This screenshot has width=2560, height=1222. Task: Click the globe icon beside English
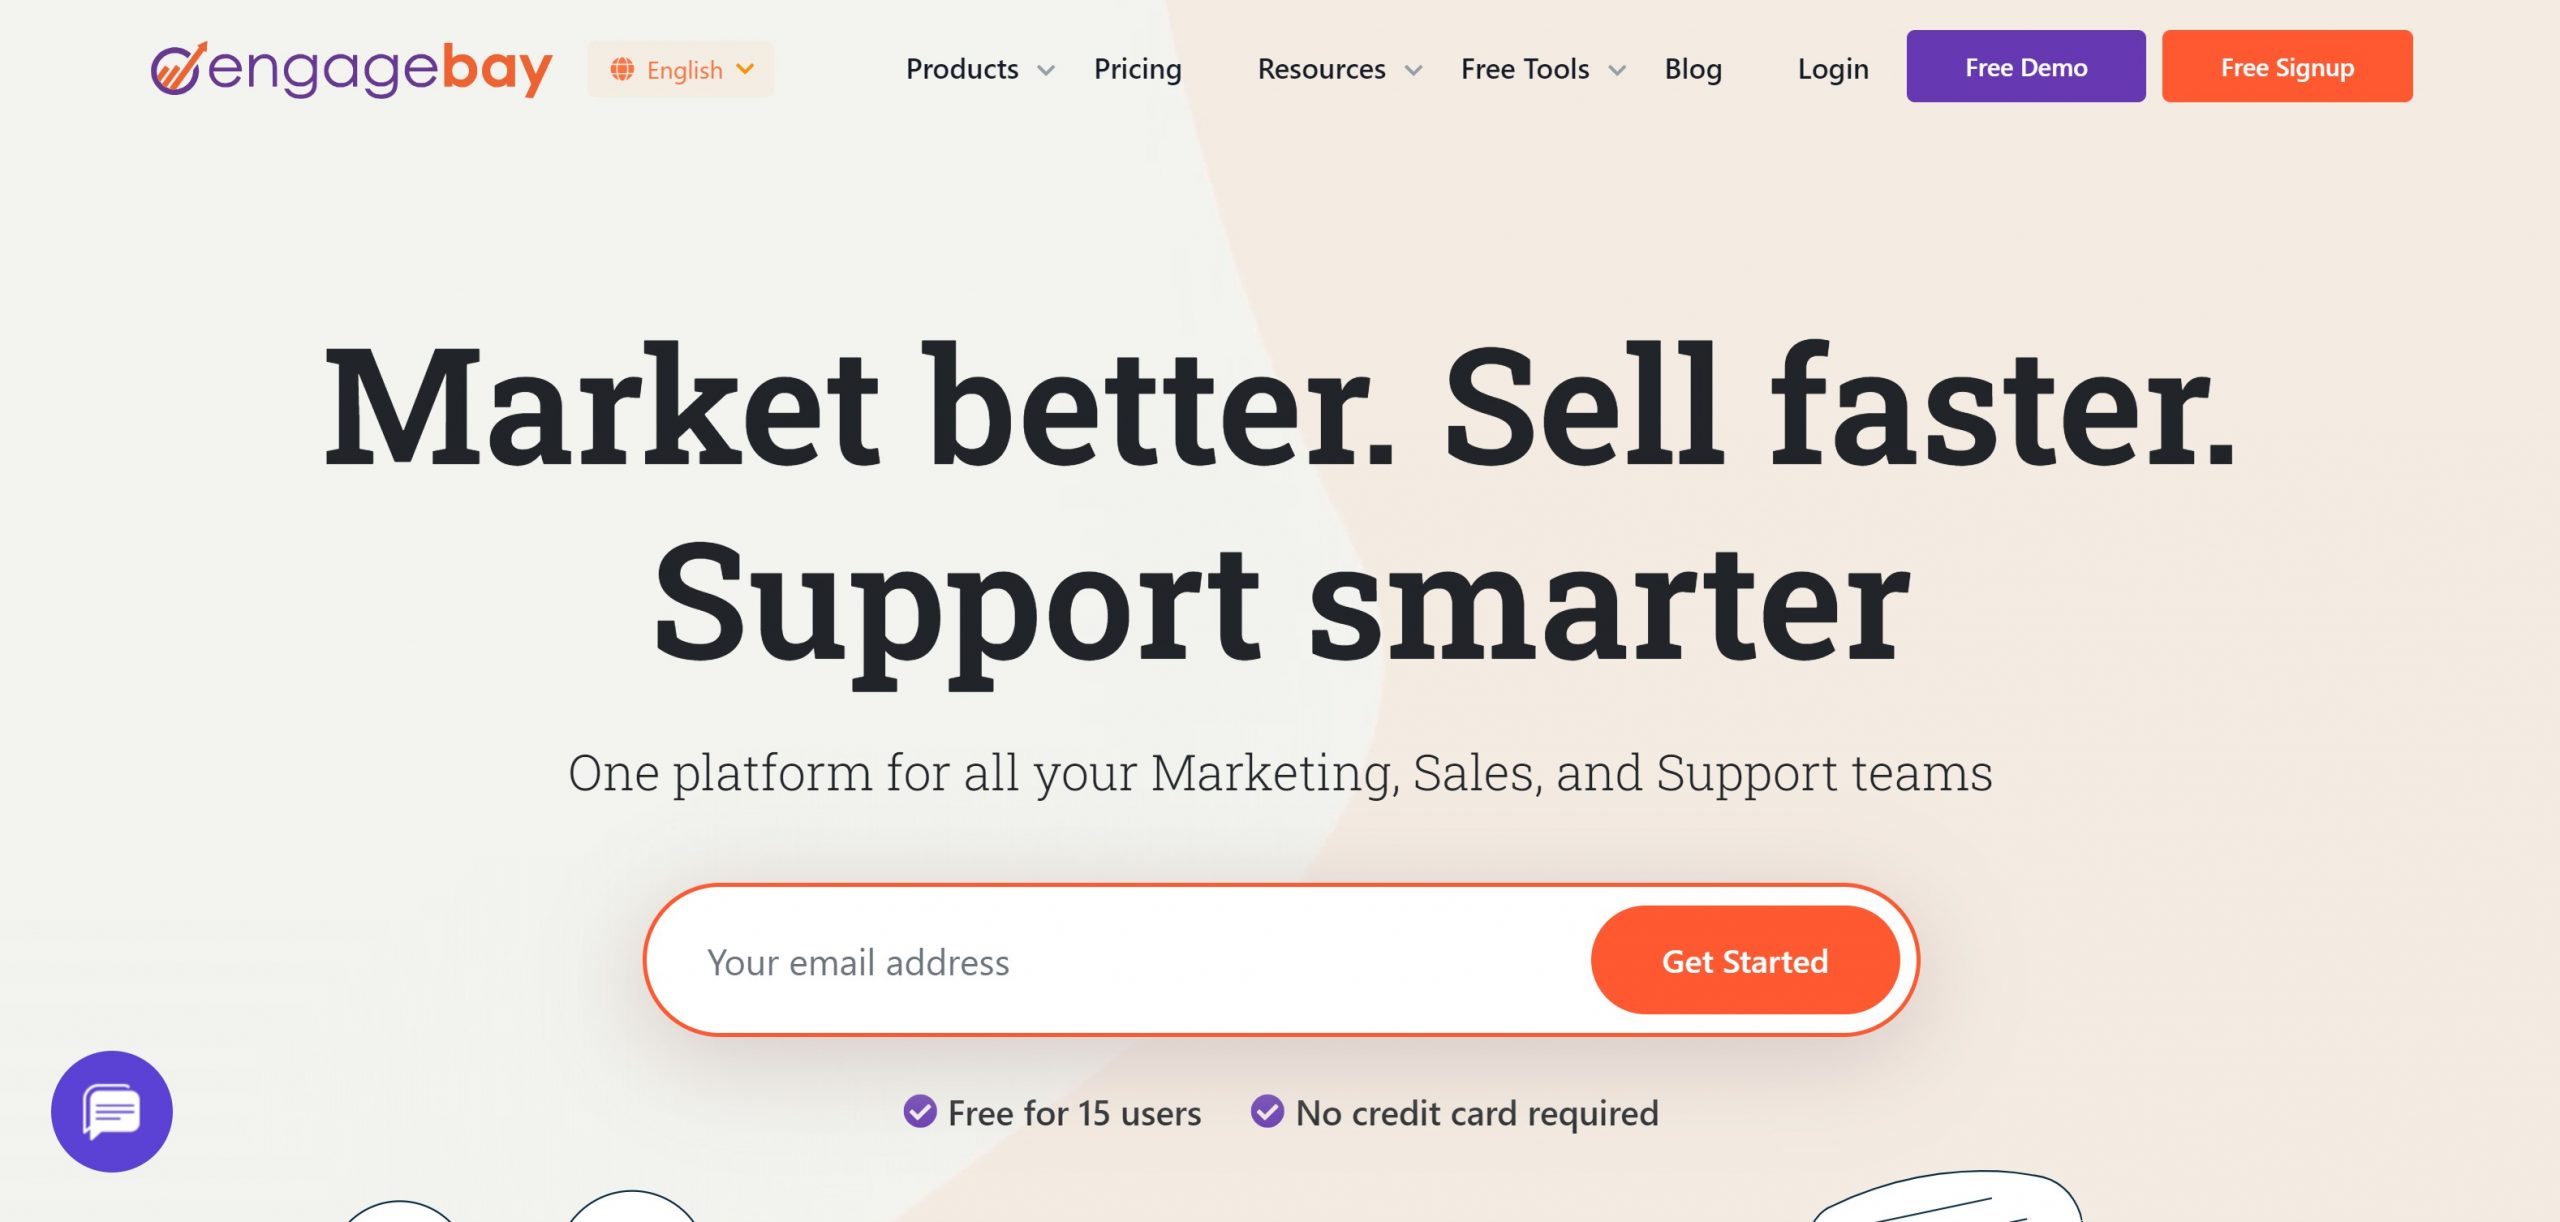click(x=622, y=69)
